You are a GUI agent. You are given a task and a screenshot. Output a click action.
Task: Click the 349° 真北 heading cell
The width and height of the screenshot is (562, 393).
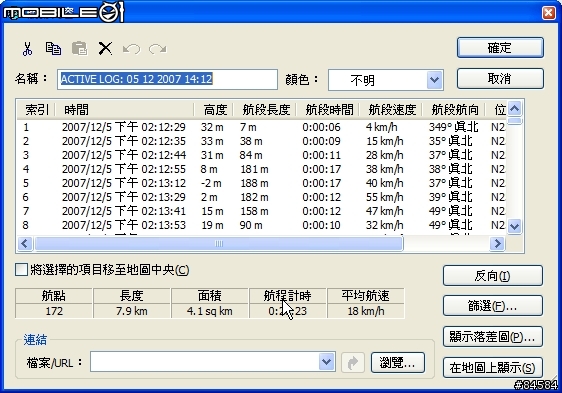point(453,127)
